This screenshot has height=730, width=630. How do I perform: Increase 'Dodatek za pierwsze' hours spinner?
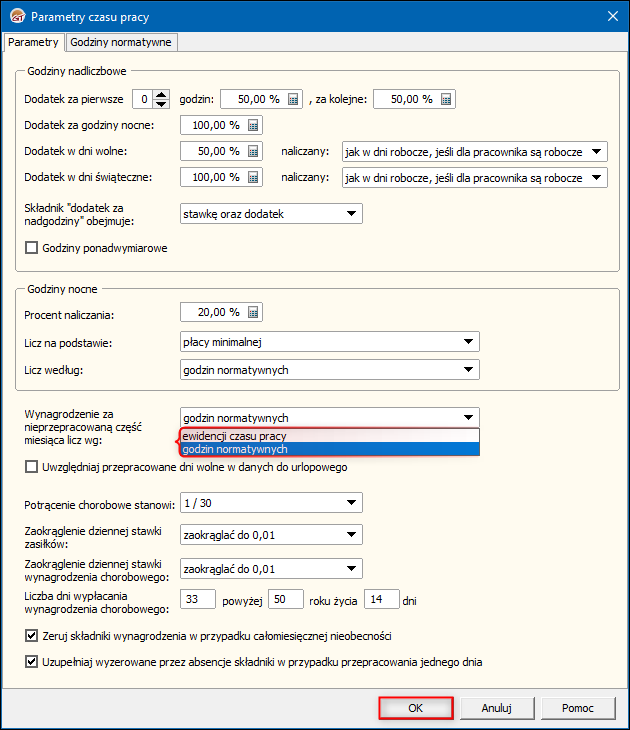point(161,95)
